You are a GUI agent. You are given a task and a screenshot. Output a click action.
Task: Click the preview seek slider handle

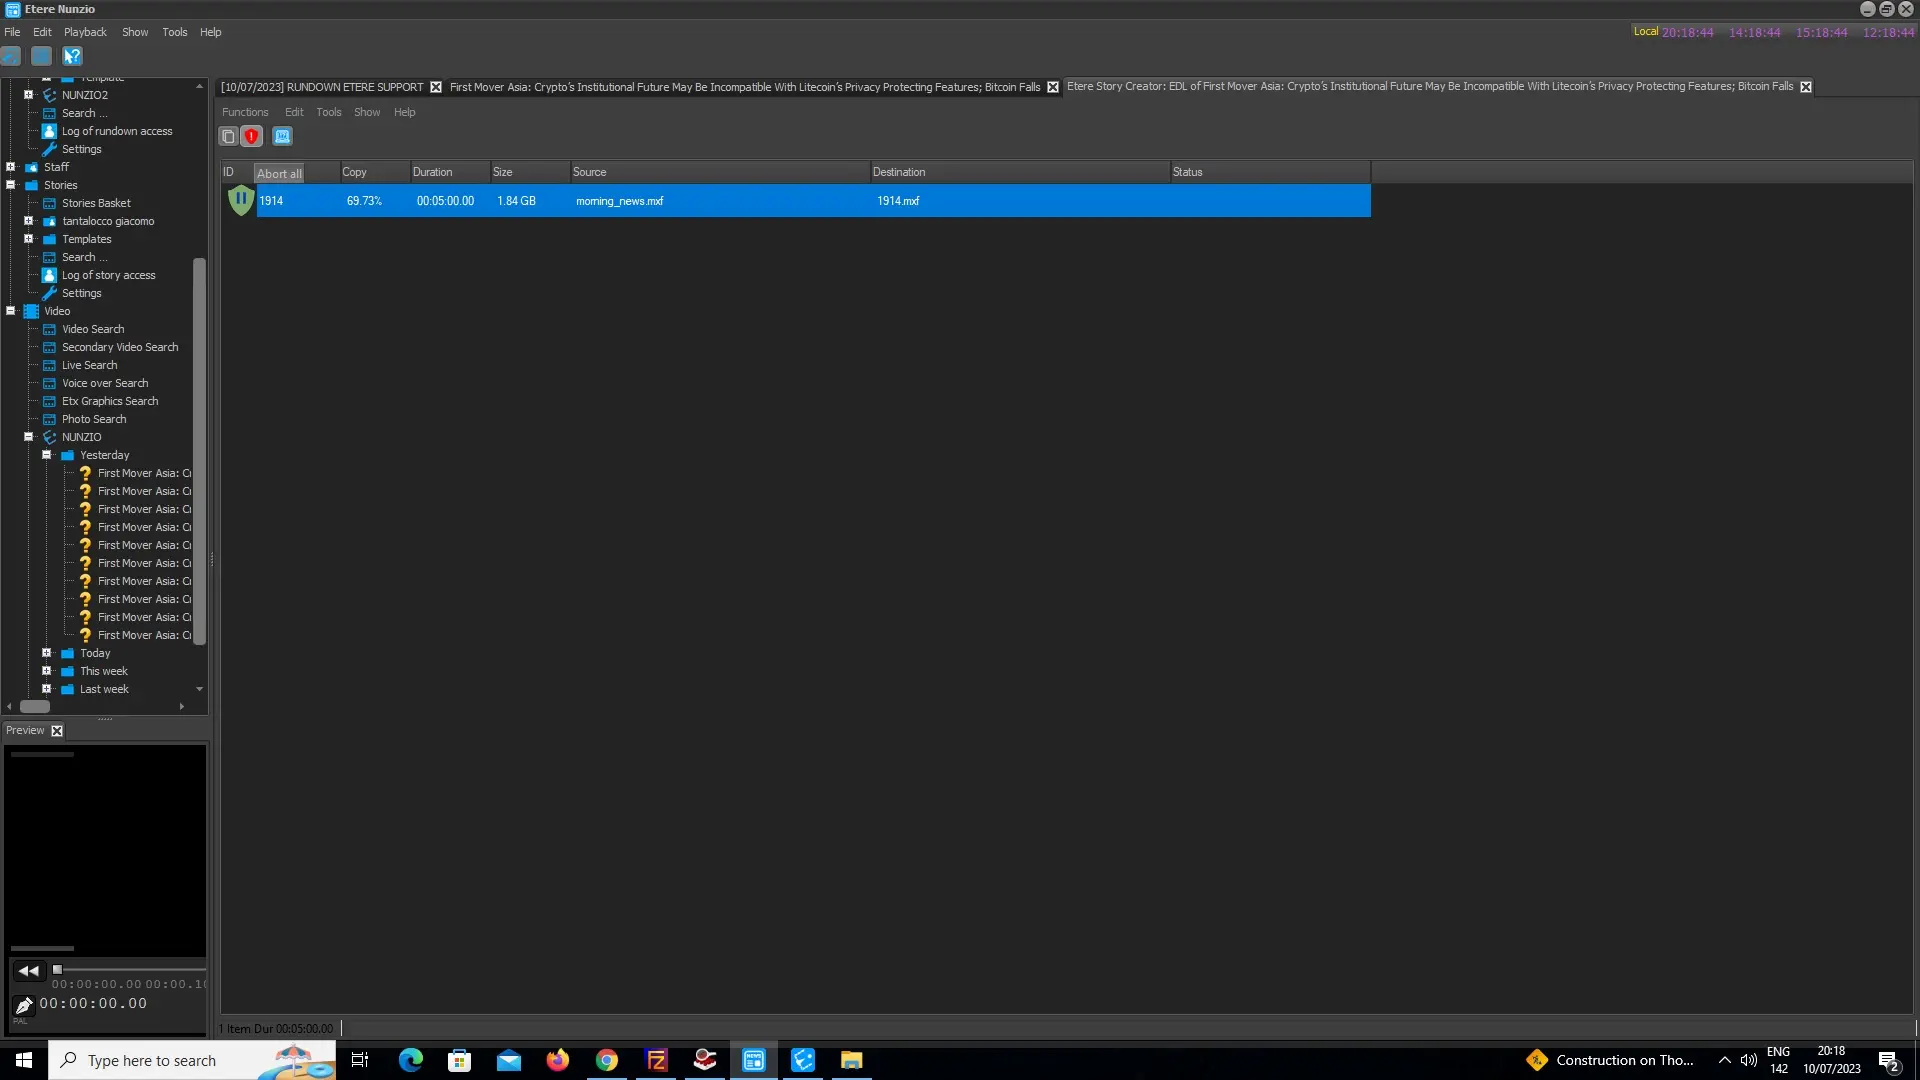[x=57, y=970]
